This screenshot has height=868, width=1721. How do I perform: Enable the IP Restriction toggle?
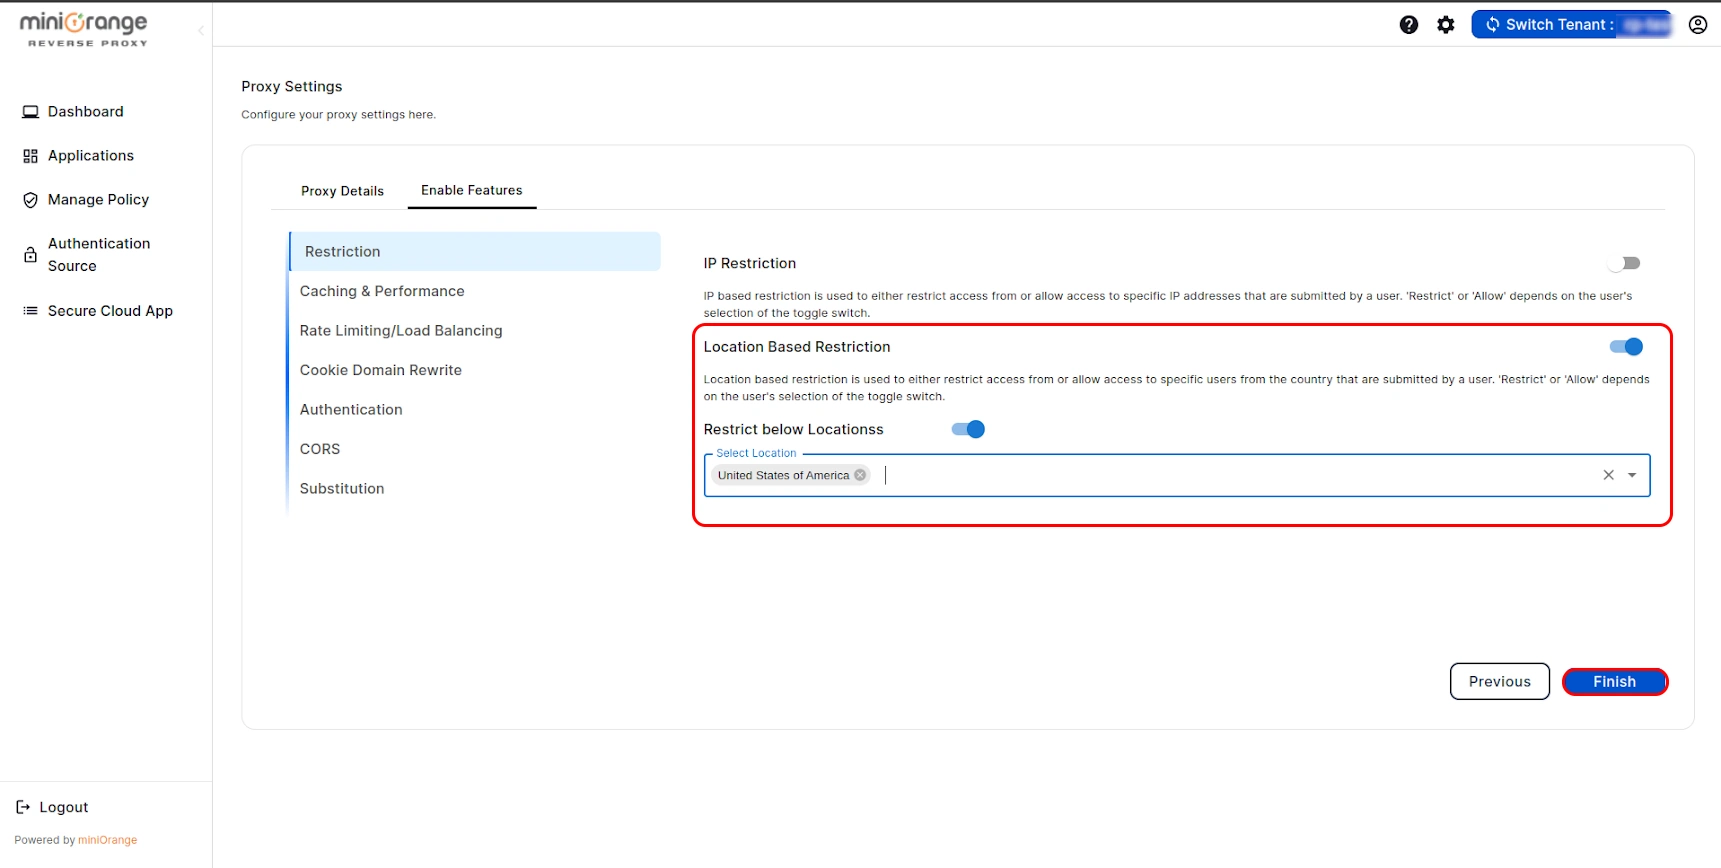(1625, 263)
